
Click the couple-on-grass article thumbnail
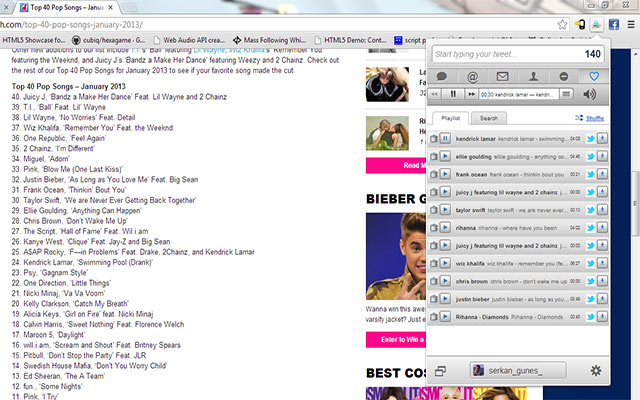tap(387, 133)
